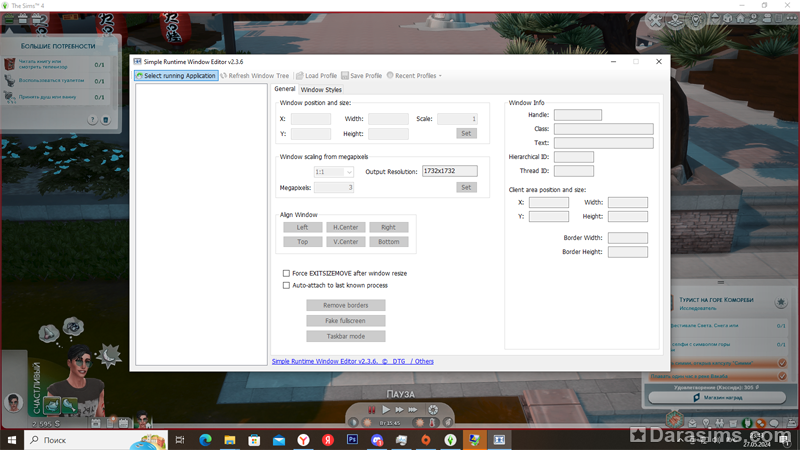Click the Handle field in Window Info
The width and height of the screenshot is (800, 450).
[x=578, y=115]
